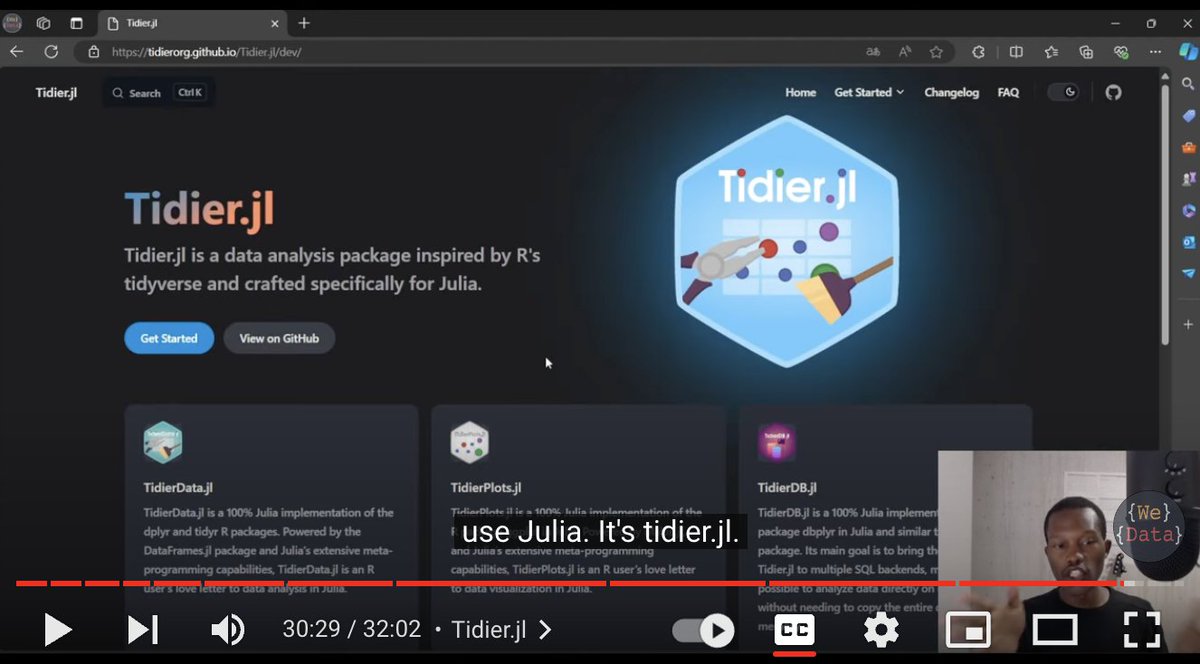Switch to miniplayer mode

tap(968, 630)
